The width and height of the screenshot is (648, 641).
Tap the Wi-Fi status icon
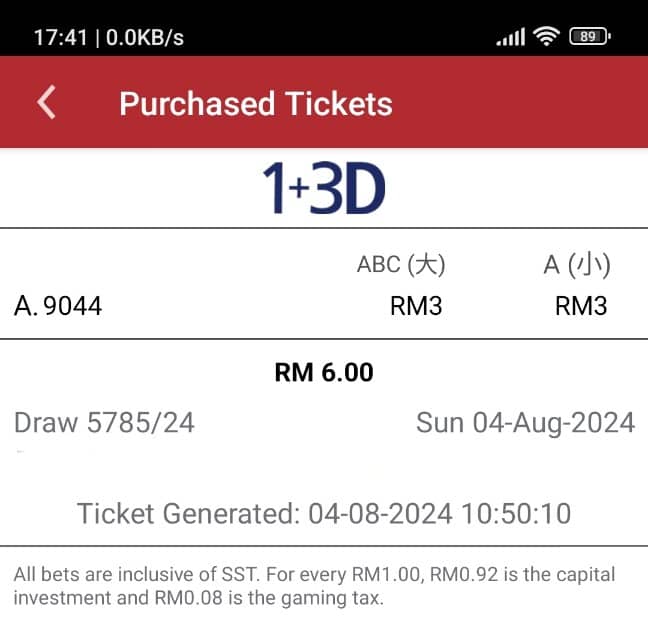(x=546, y=36)
